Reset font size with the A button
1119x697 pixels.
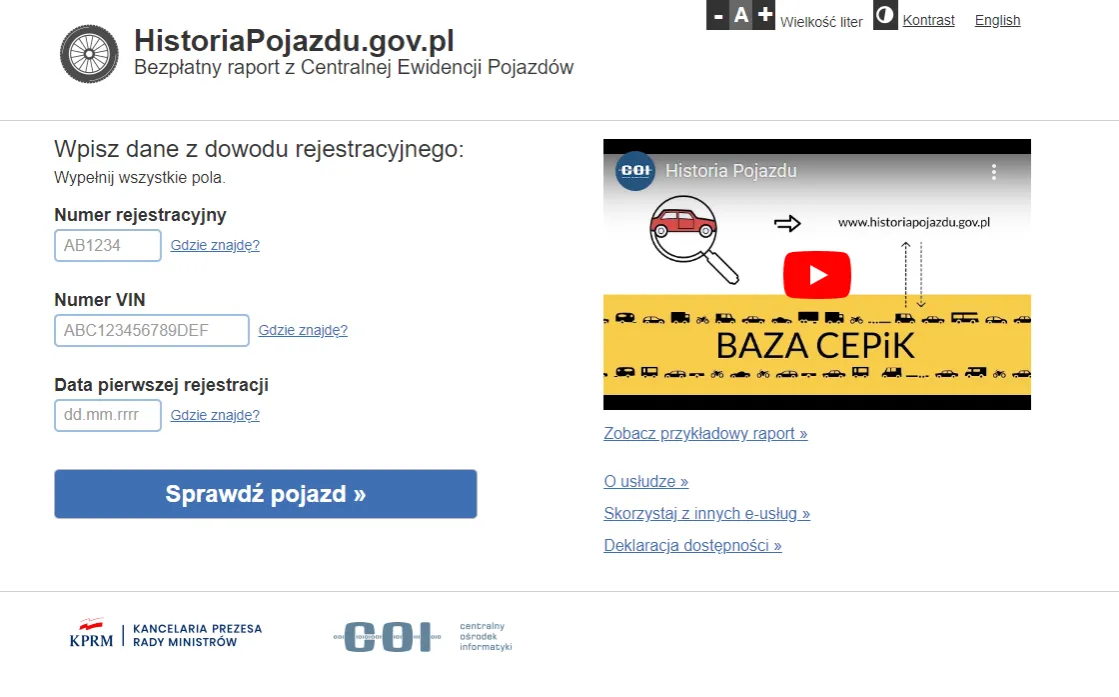[741, 15]
